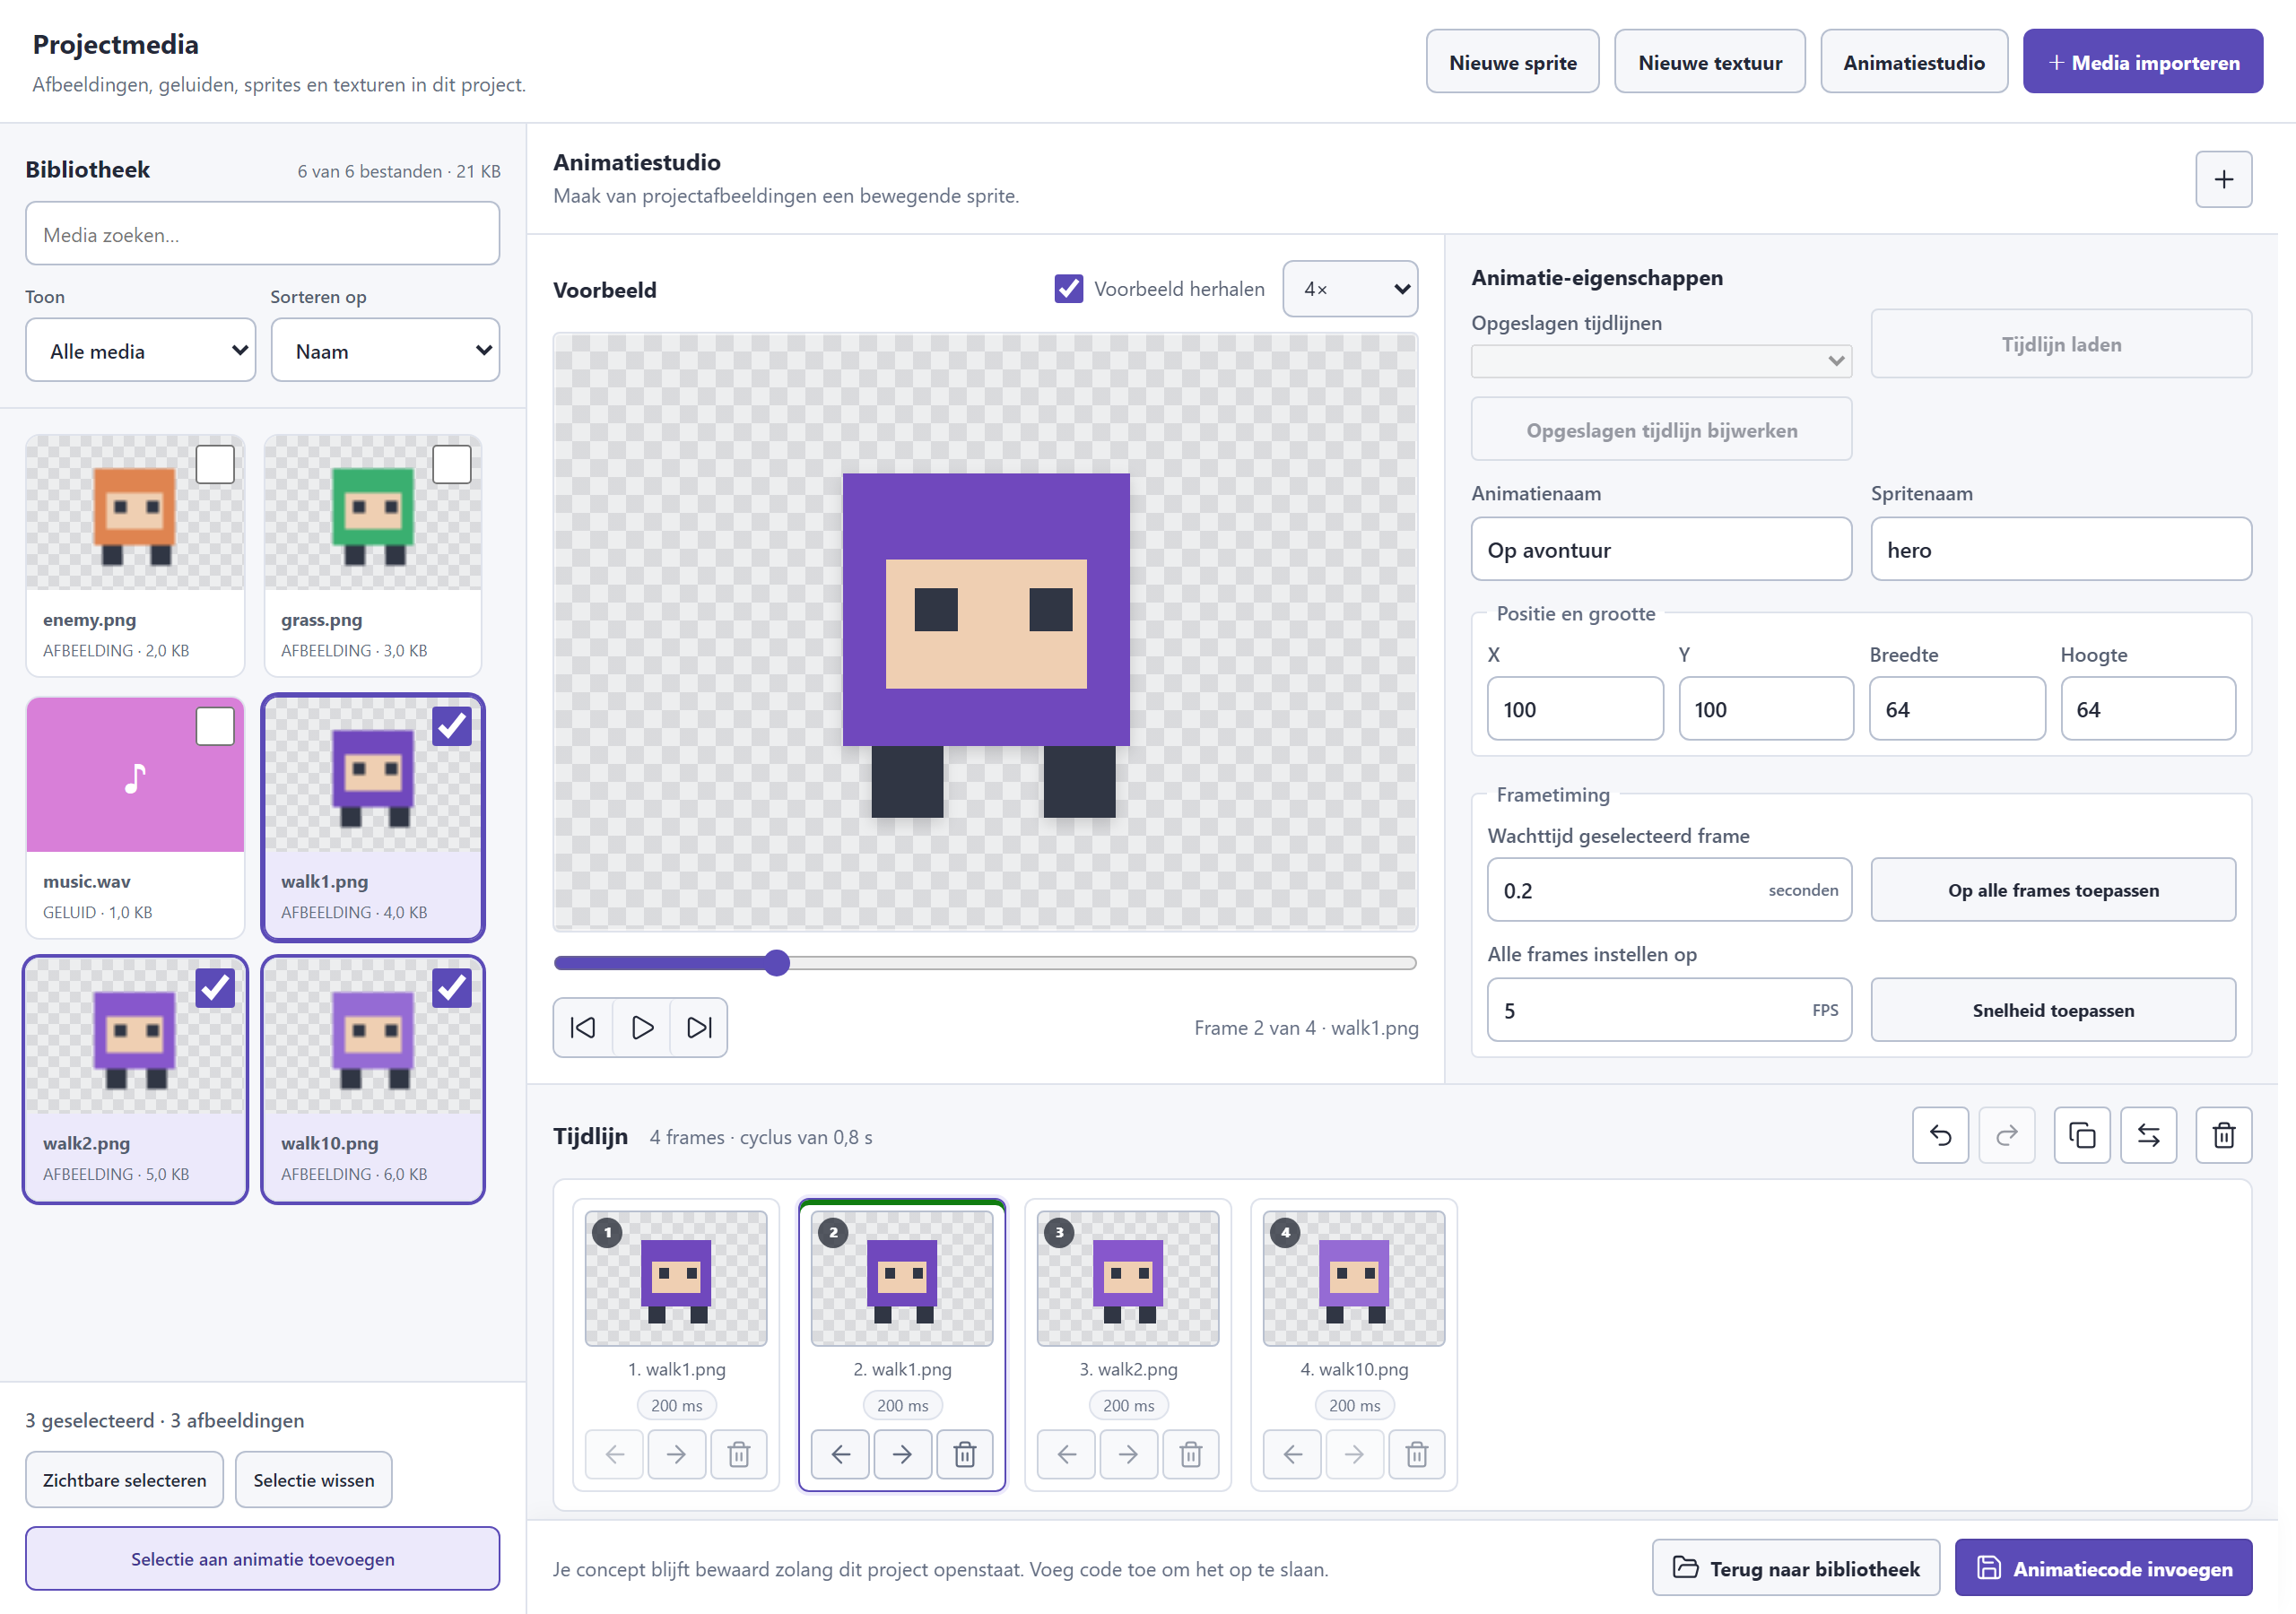Click Selectie aan animatie toevoegen
This screenshot has height=1614, width=2296.
[x=262, y=1558]
